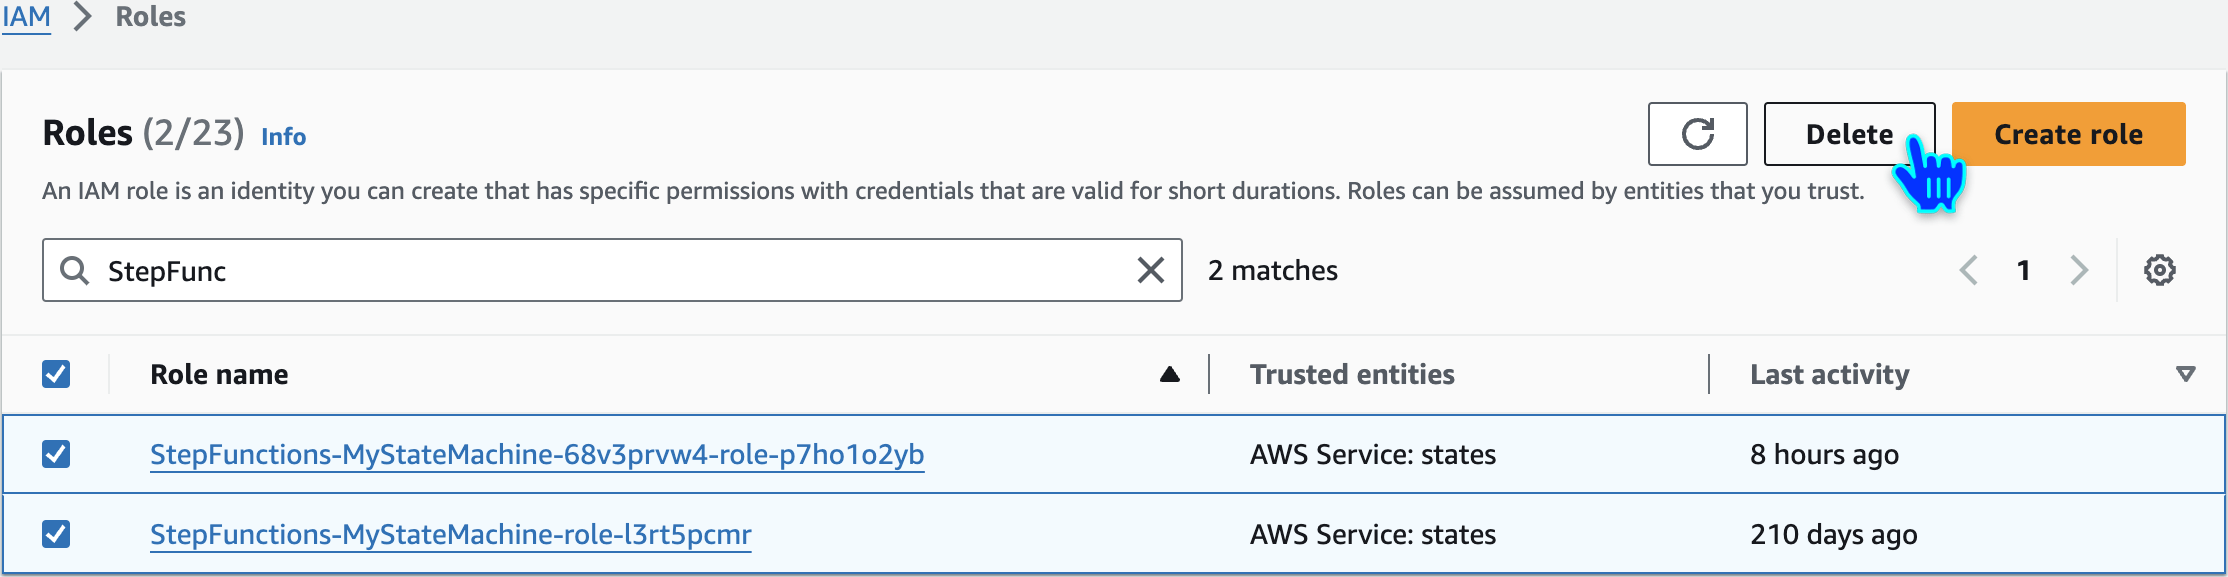
Task: Click the Role name column header
Action: [x=219, y=374]
